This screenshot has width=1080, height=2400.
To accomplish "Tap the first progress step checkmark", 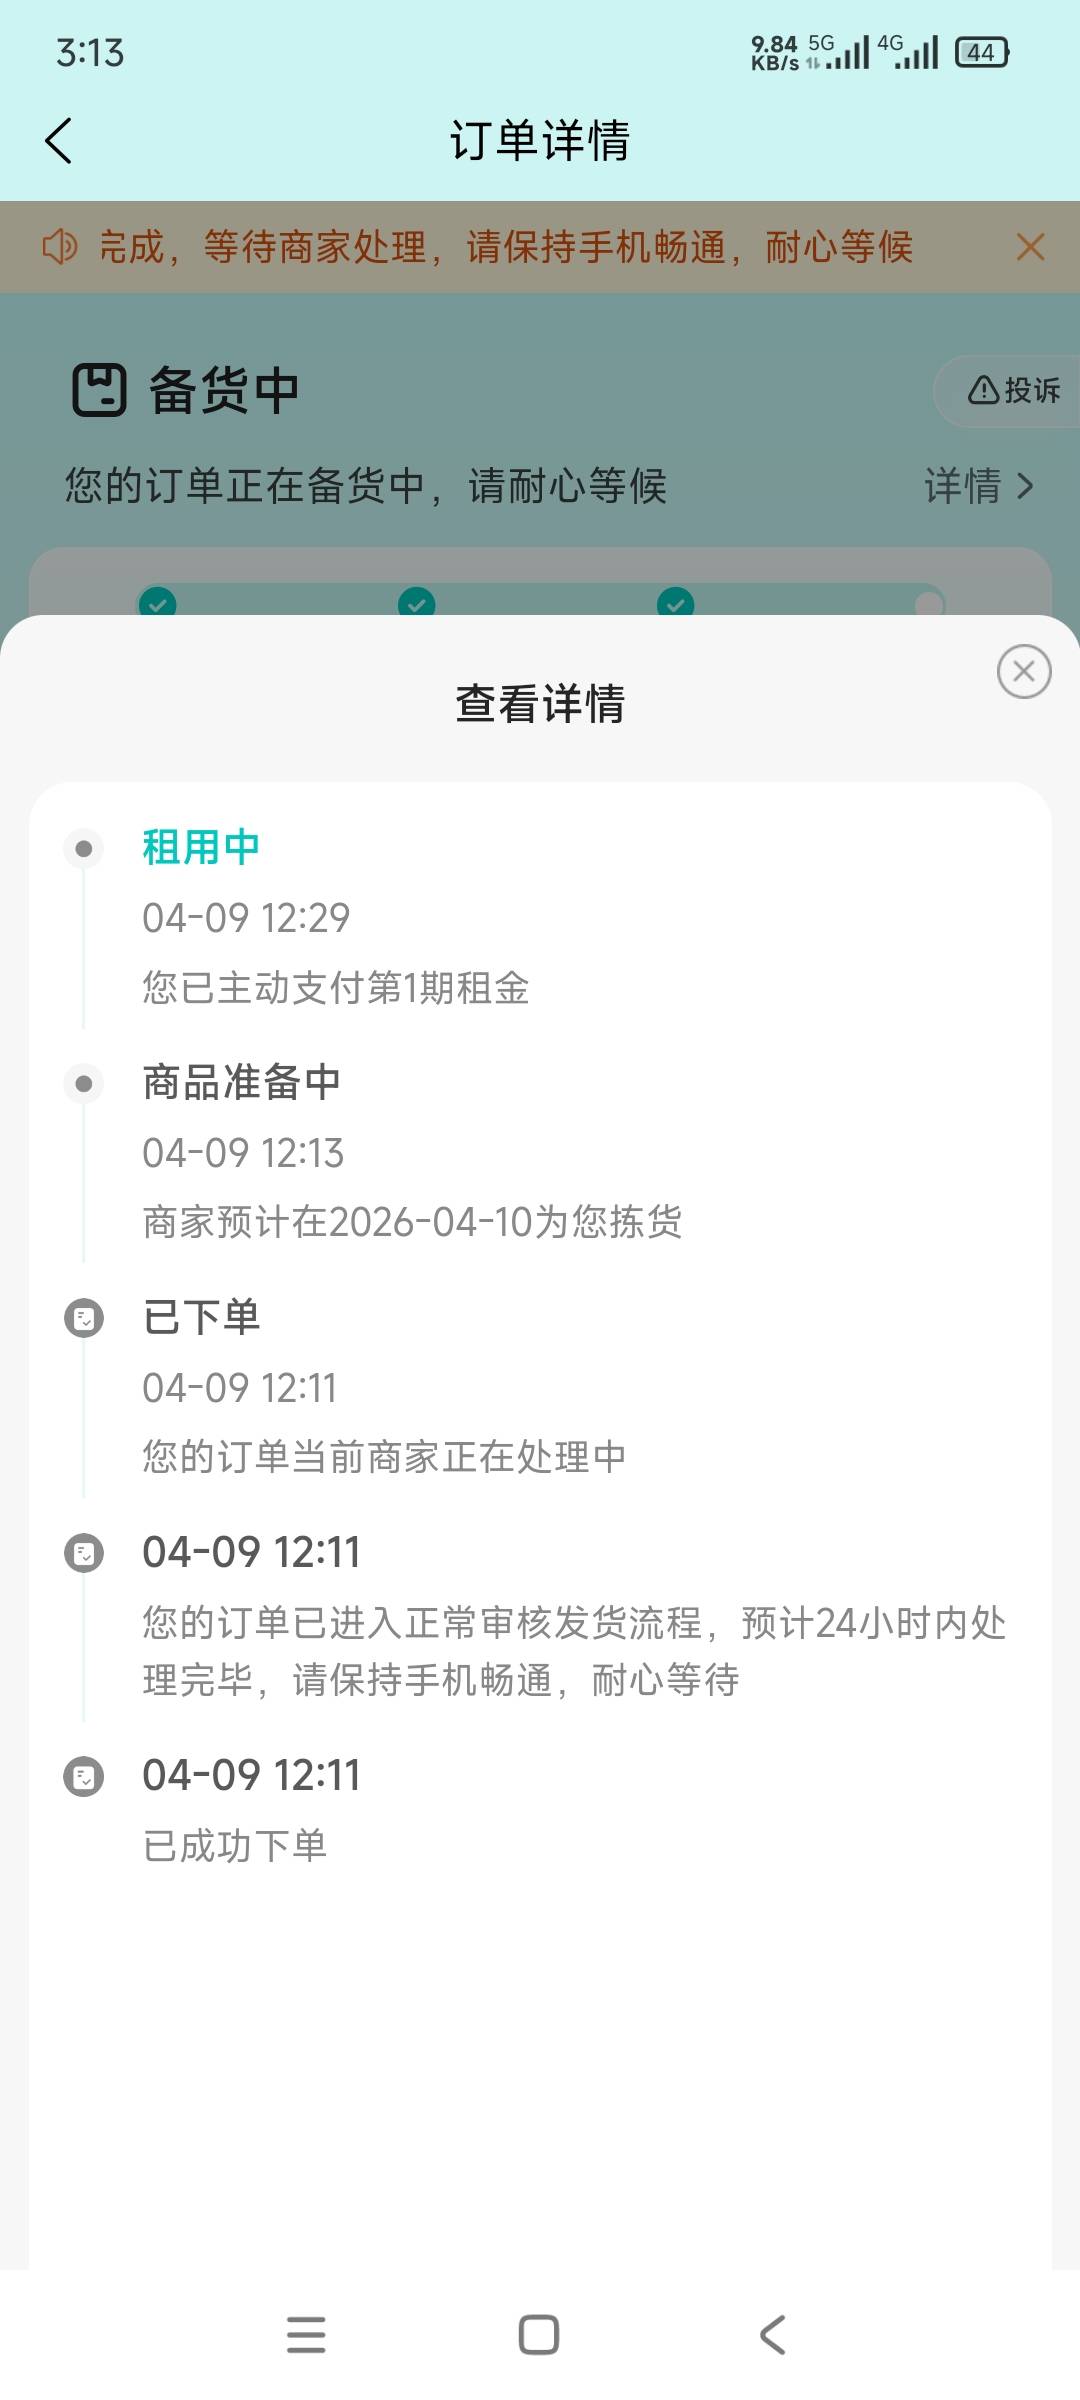I will tap(158, 603).
